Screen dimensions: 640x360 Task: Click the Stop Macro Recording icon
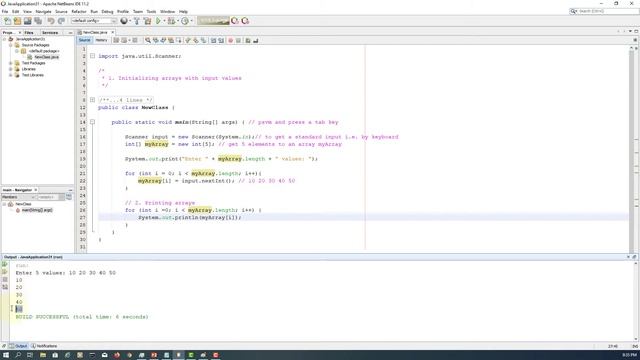click(238, 40)
